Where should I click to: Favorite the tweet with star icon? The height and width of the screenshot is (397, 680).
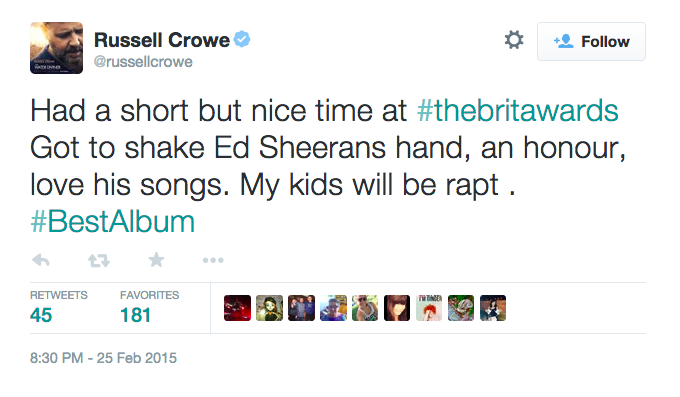pyautogui.click(x=156, y=260)
